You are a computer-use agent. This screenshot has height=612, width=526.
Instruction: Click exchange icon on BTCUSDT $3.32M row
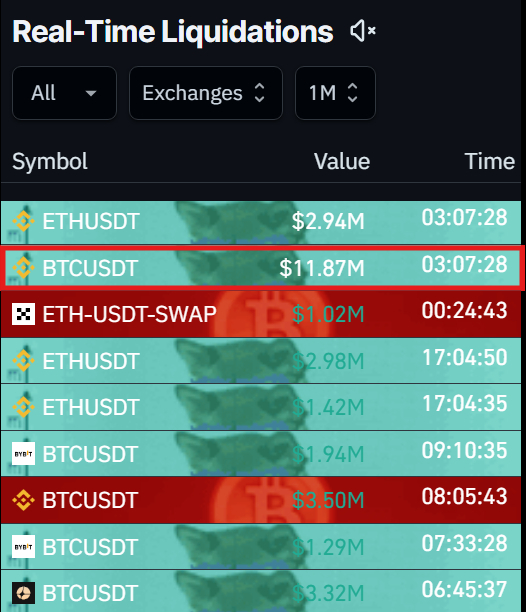click(23, 593)
